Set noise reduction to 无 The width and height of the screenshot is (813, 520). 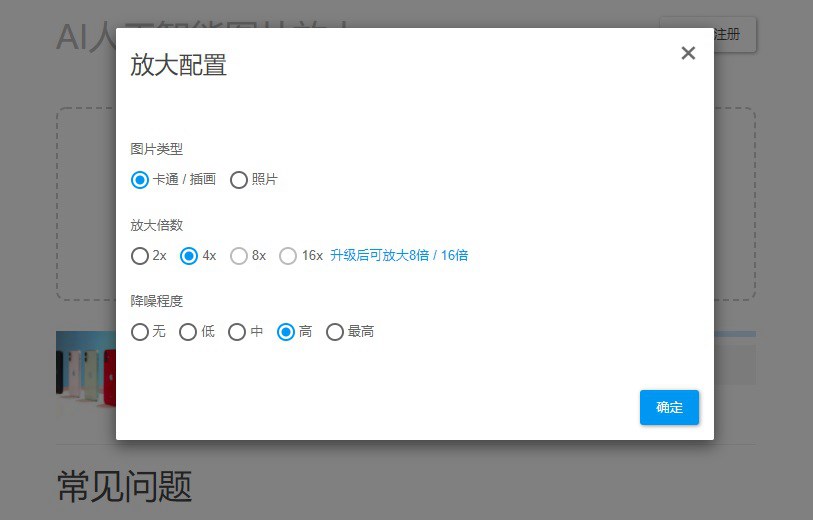point(139,332)
